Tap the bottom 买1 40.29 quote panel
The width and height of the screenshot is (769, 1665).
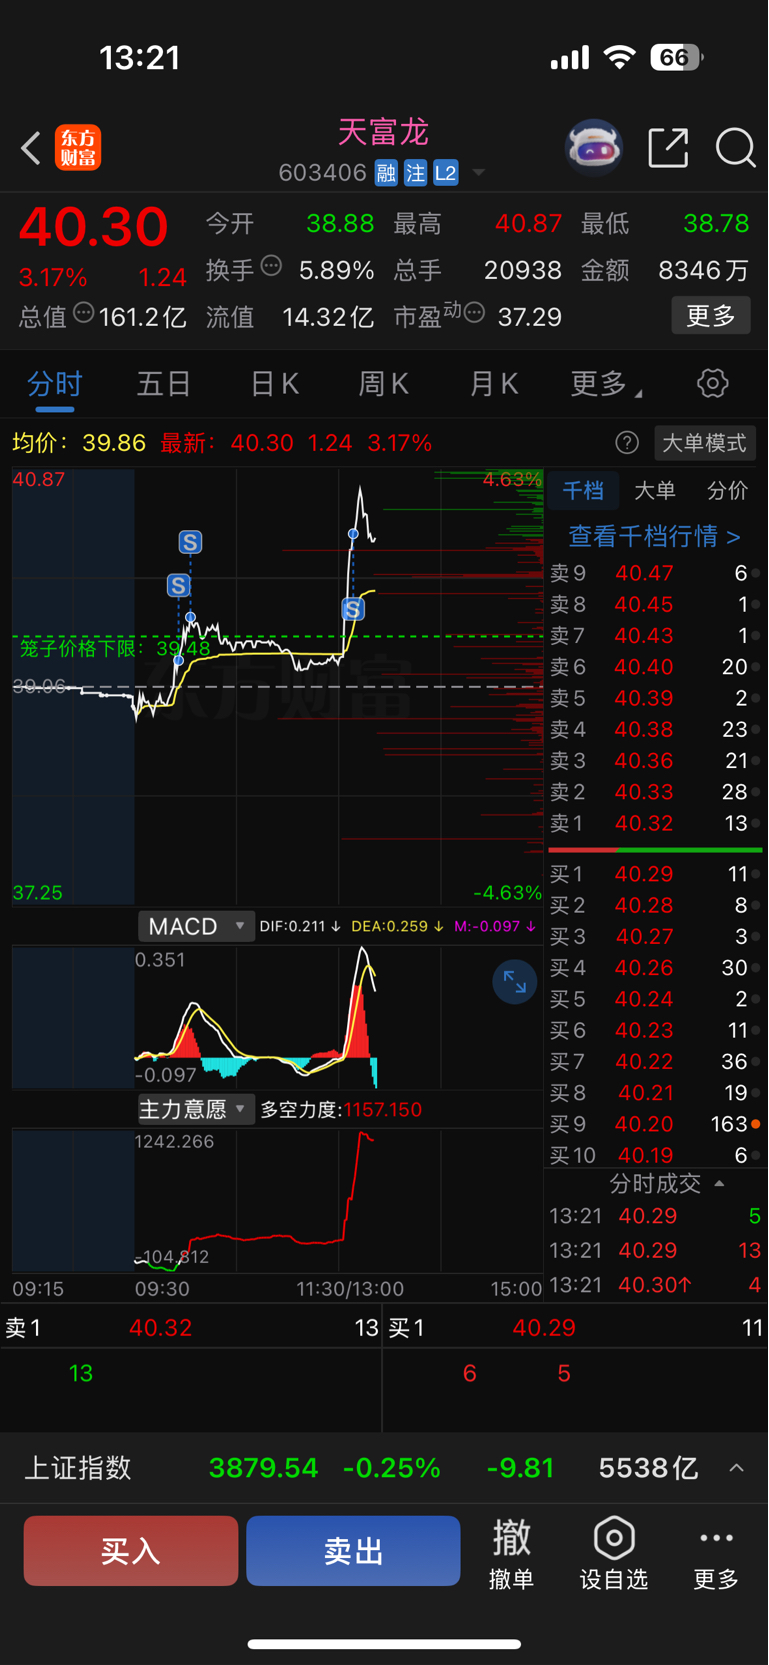(x=575, y=1328)
